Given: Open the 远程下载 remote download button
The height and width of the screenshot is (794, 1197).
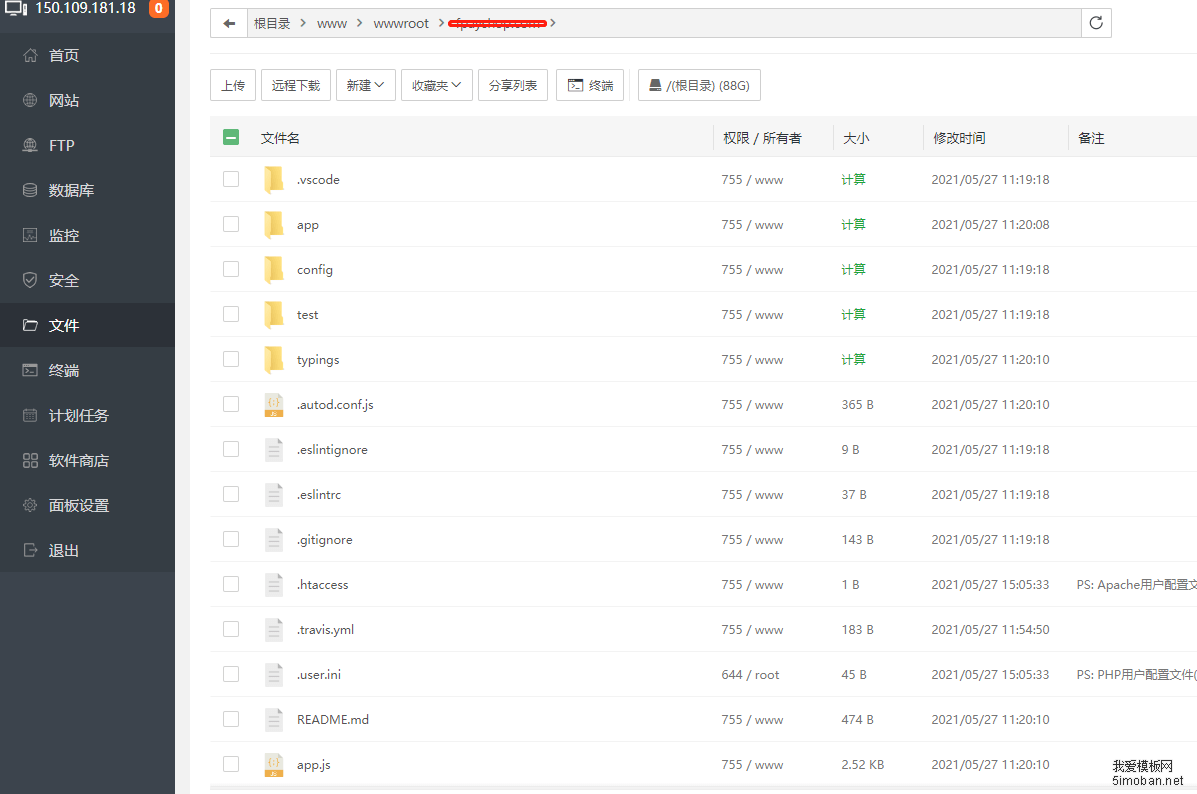Looking at the screenshot, I should pyautogui.click(x=296, y=86).
